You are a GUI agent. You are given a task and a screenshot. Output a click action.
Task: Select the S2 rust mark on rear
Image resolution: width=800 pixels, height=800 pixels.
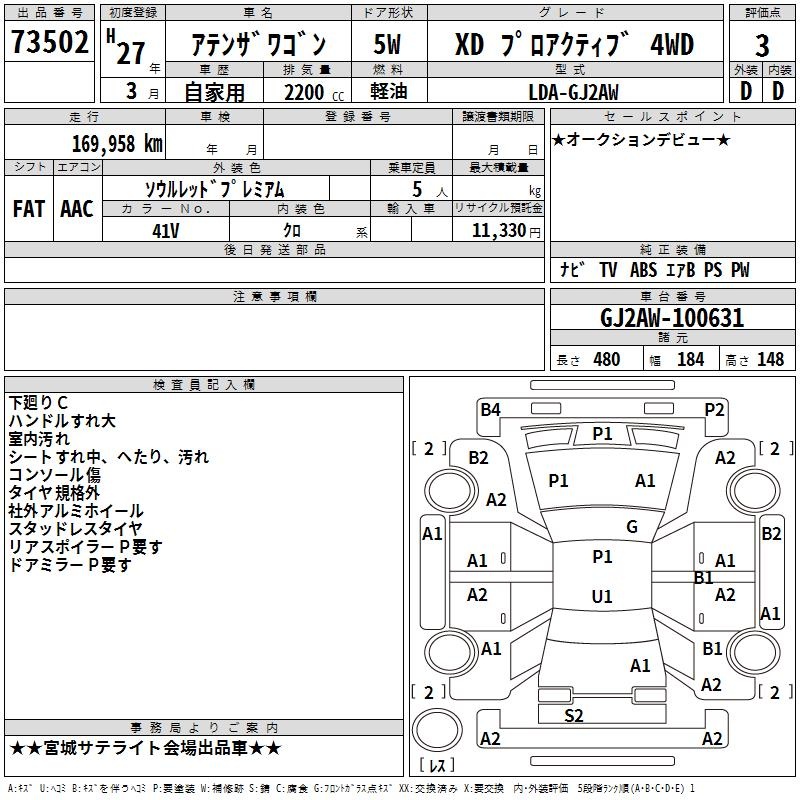(x=574, y=715)
